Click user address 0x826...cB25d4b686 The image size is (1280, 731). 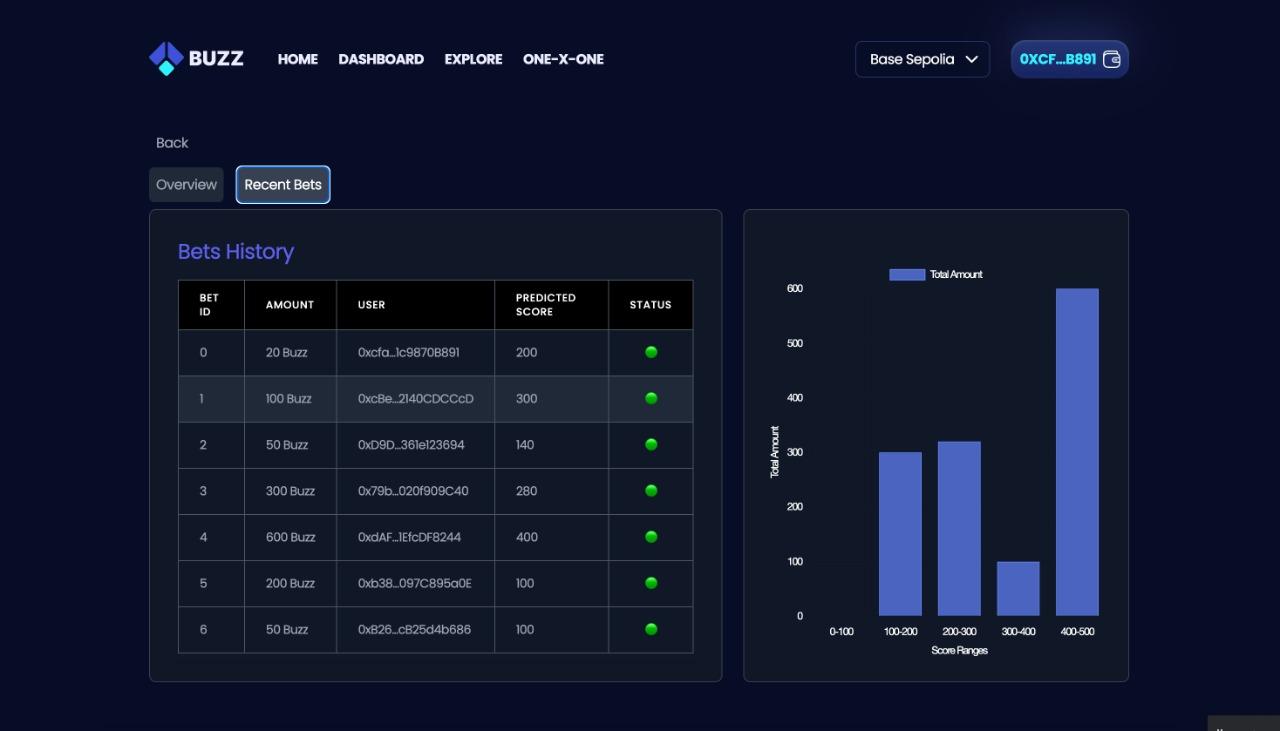pyautogui.click(x=414, y=630)
